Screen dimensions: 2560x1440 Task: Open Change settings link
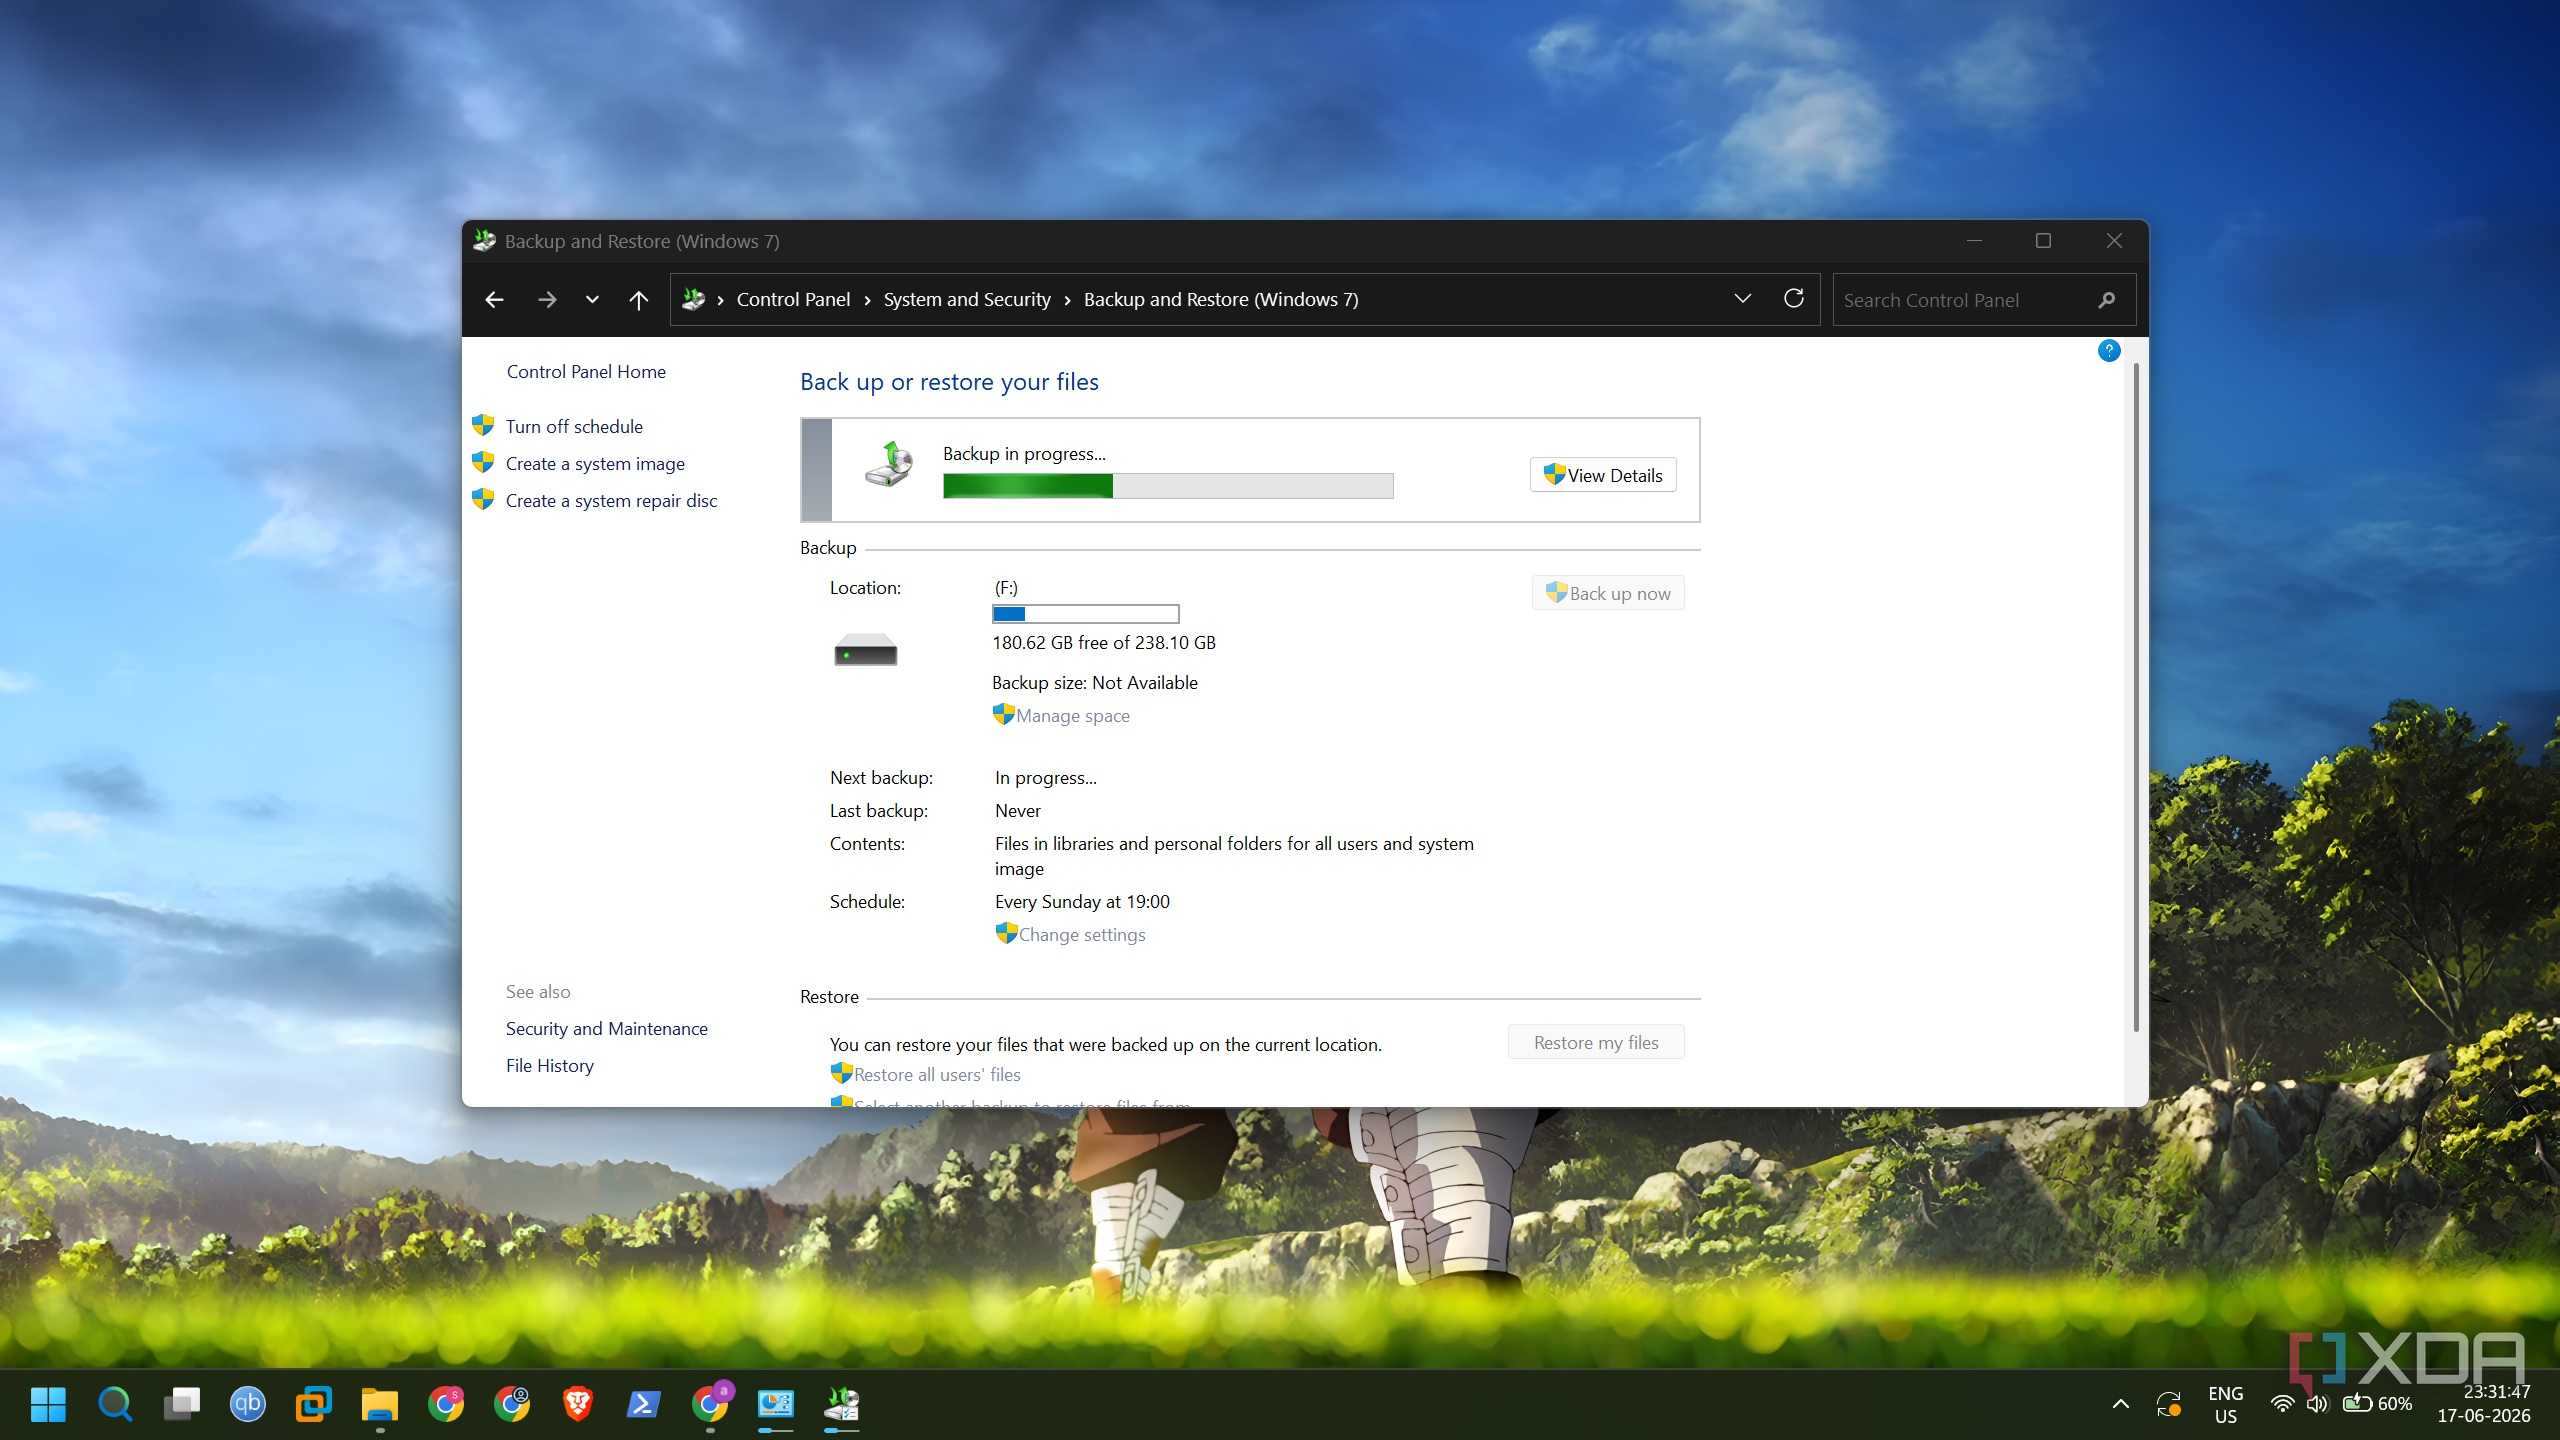[x=1082, y=935]
